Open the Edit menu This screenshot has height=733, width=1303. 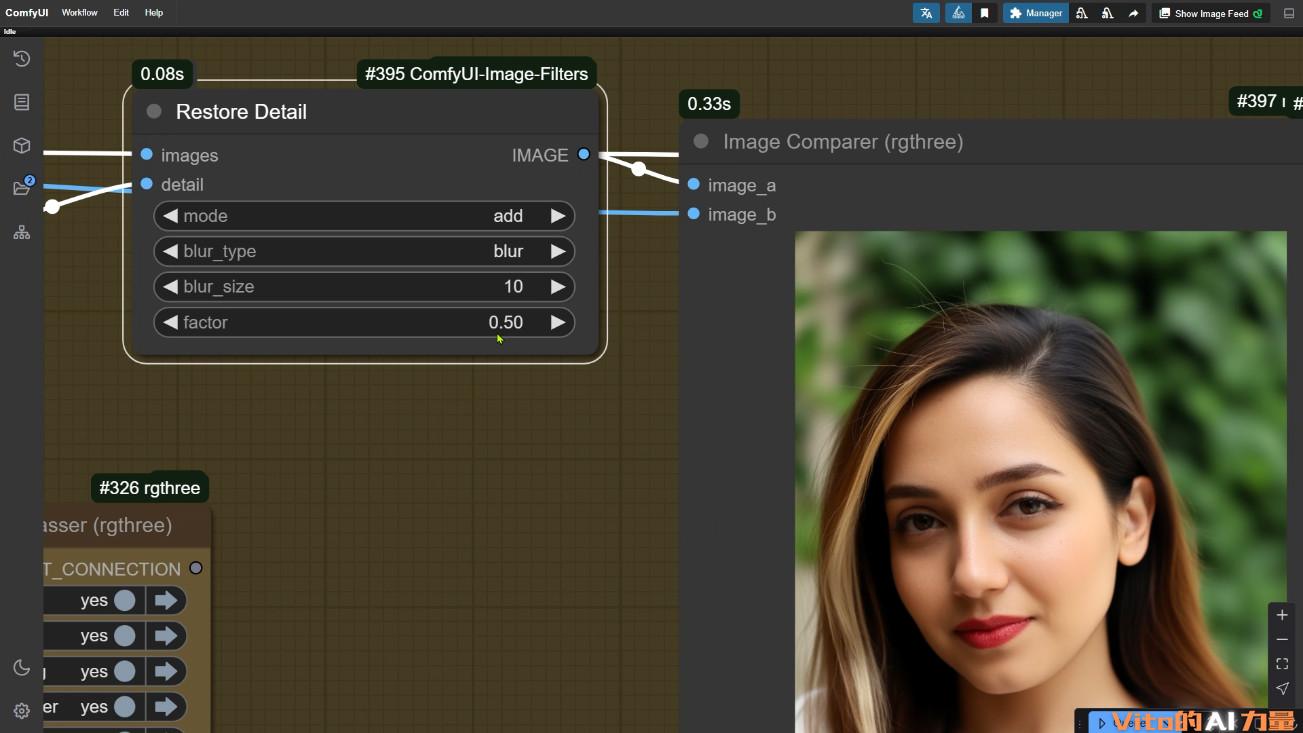(121, 13)
